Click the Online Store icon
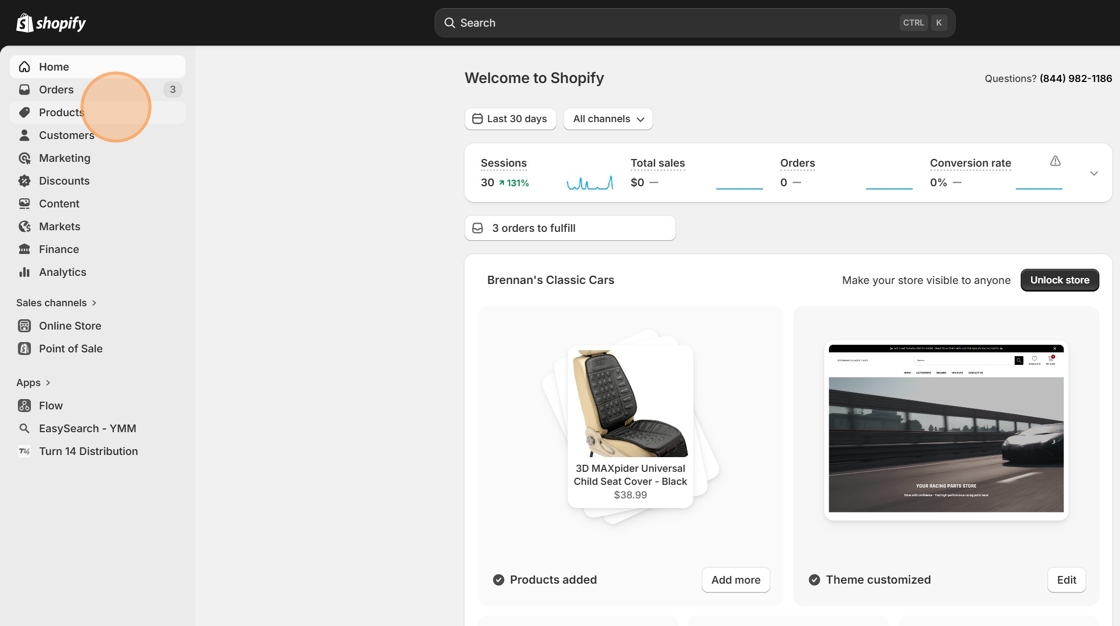This screenshot has width=1120, height=626. click(24, 326)
